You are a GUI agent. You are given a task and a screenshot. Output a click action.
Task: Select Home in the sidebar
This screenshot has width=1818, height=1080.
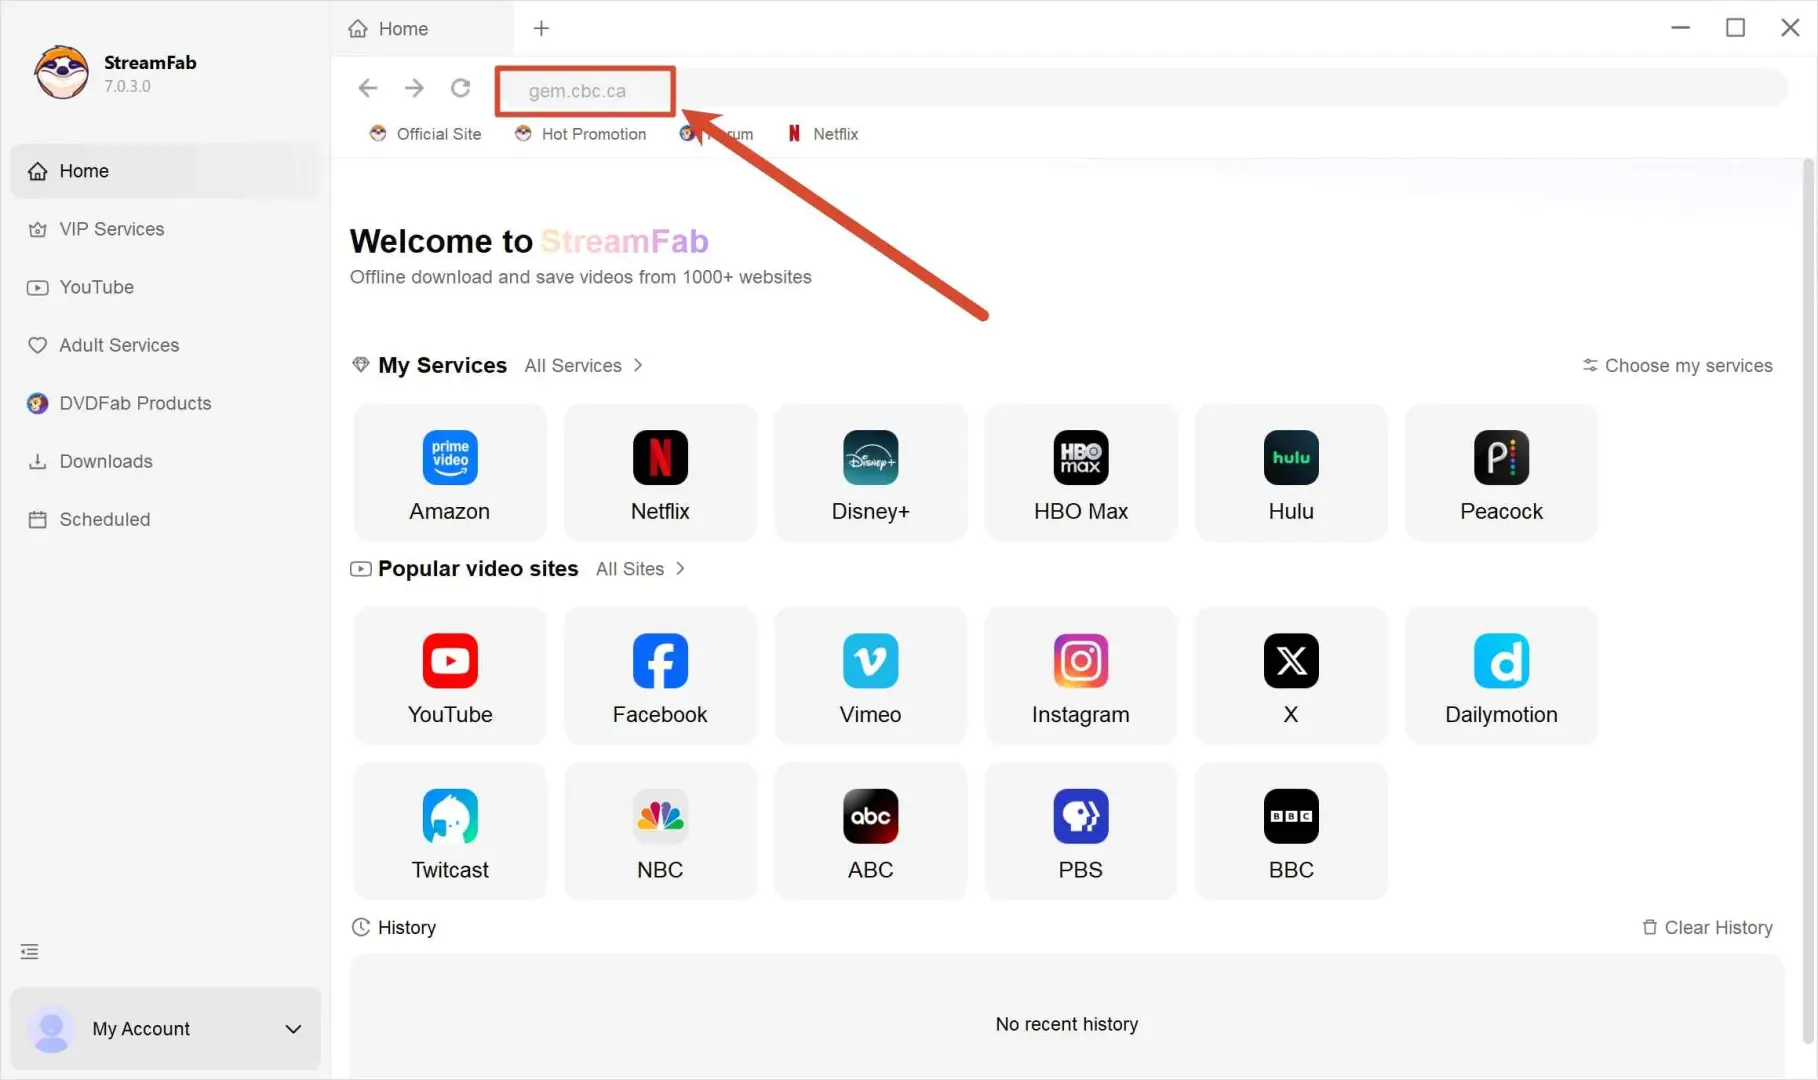click(165, 171)
